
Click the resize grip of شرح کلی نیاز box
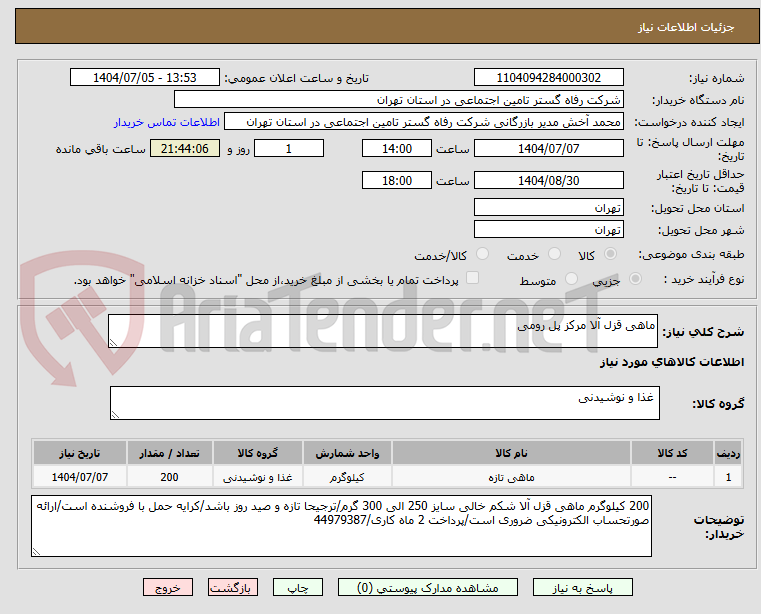click(113, 343)
